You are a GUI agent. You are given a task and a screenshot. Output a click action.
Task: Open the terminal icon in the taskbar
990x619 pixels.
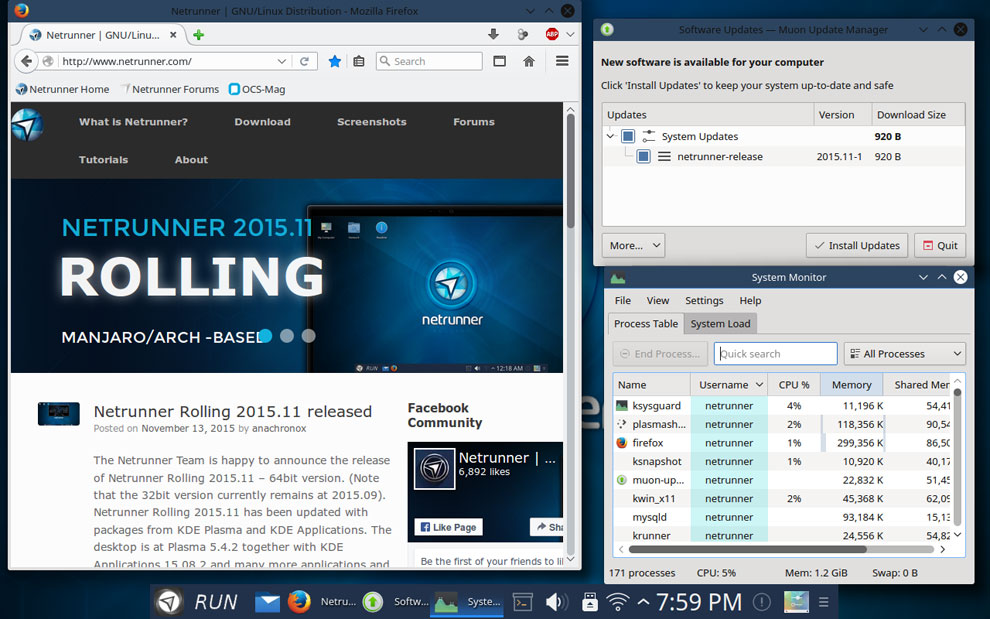point(522,603)
